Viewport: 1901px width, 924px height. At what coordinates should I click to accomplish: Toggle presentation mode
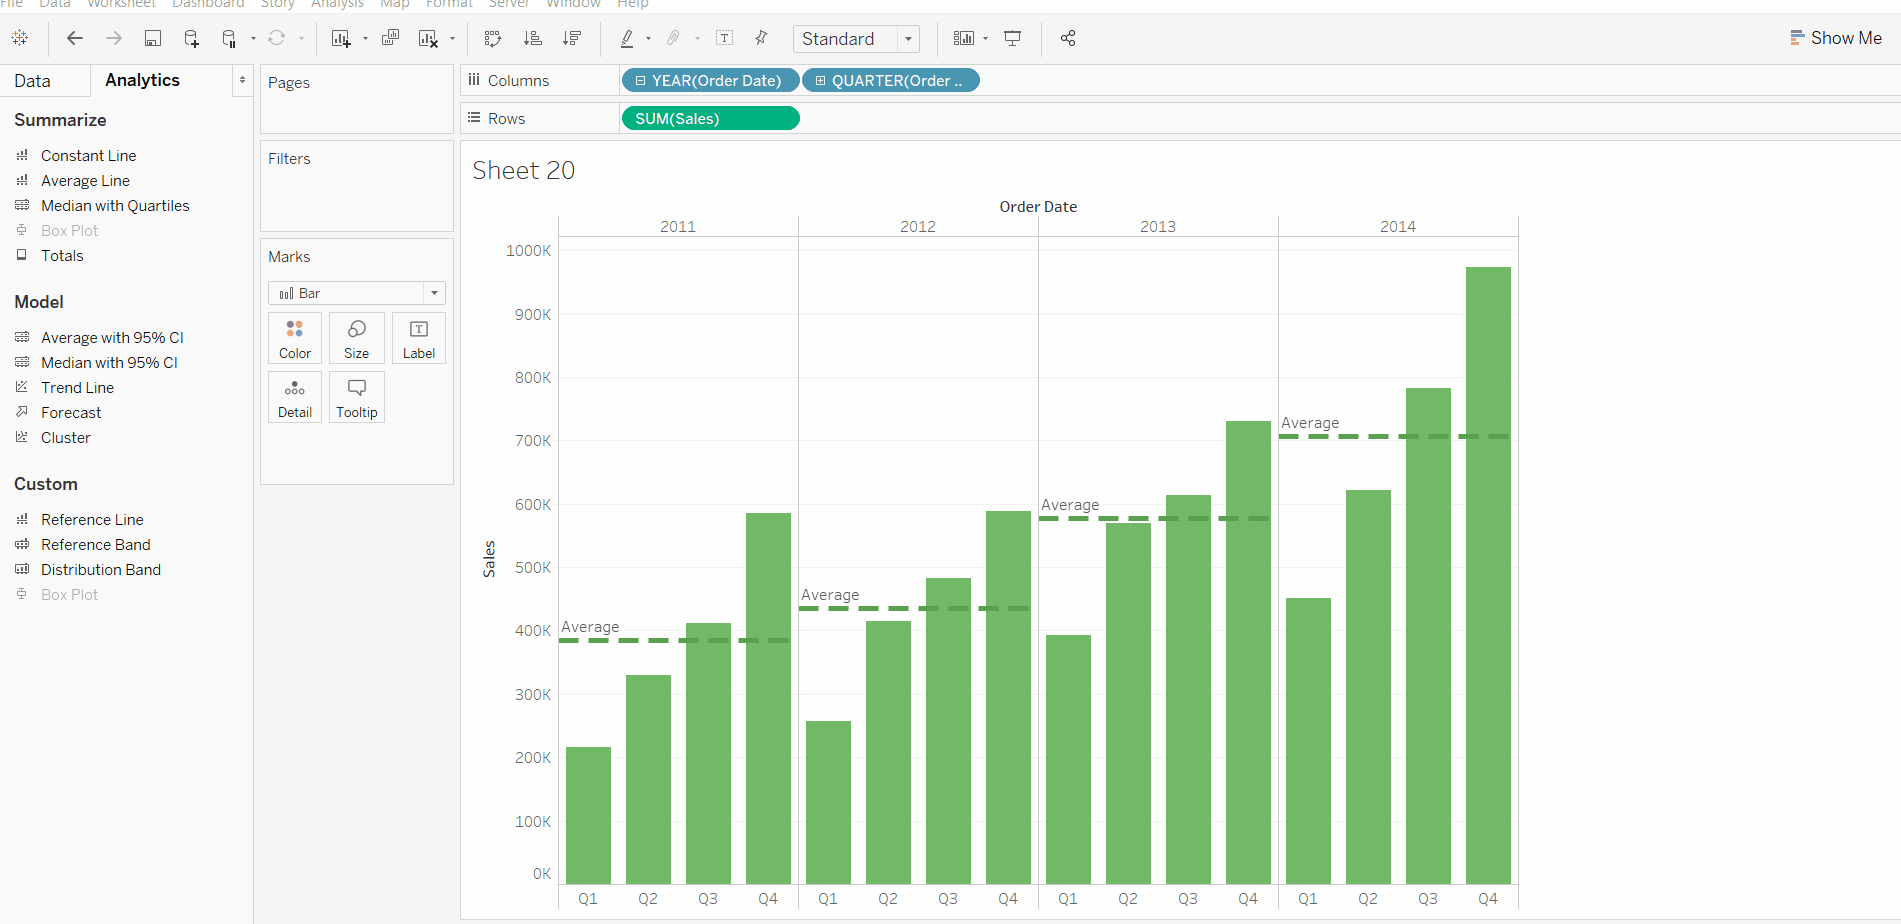pyautogui.click(x=1013, y=38)
